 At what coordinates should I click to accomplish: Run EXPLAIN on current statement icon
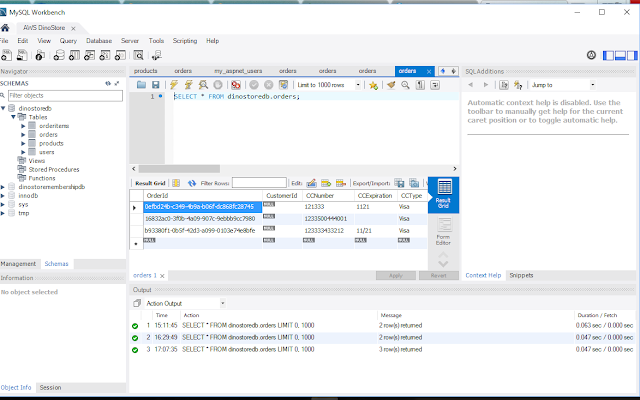pos(203,85)
